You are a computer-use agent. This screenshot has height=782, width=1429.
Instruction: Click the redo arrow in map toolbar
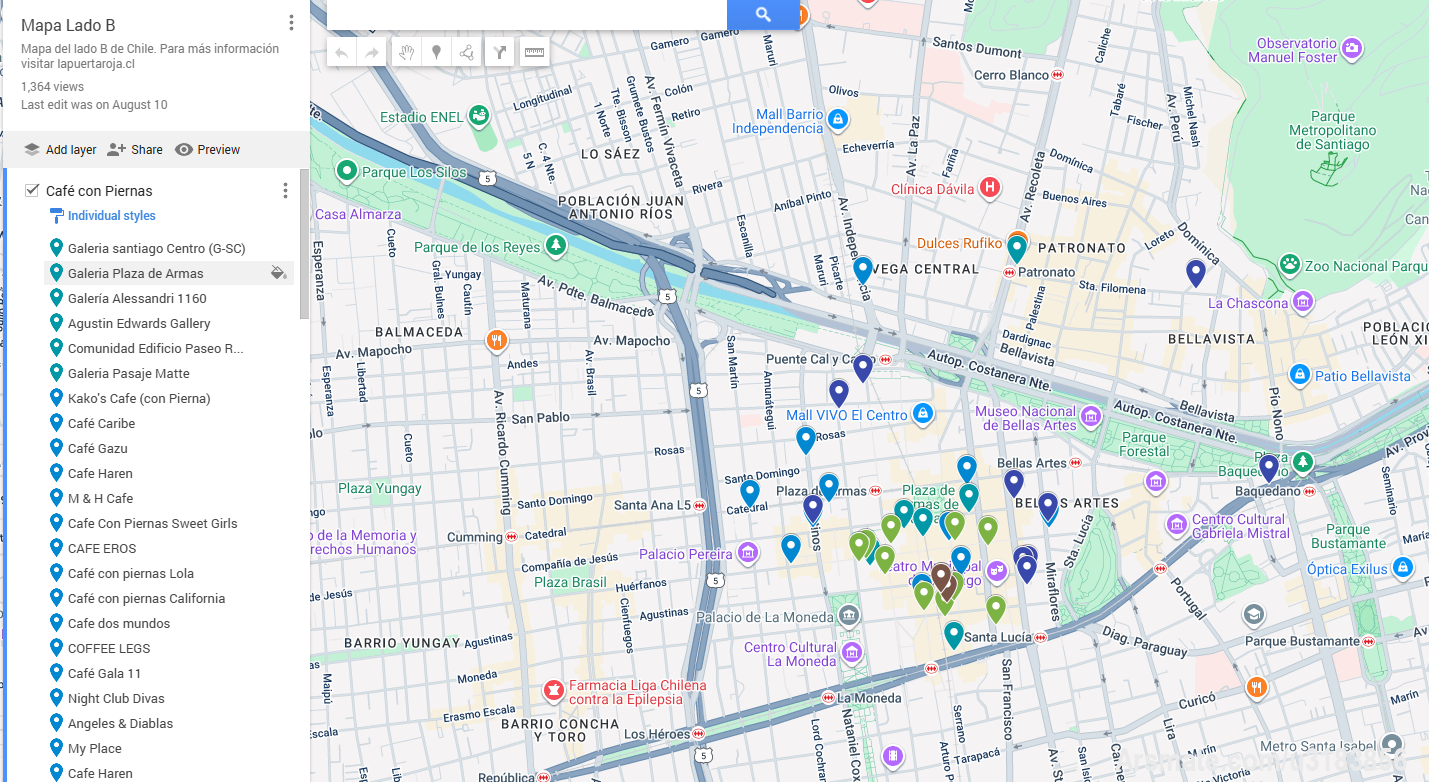372,53
